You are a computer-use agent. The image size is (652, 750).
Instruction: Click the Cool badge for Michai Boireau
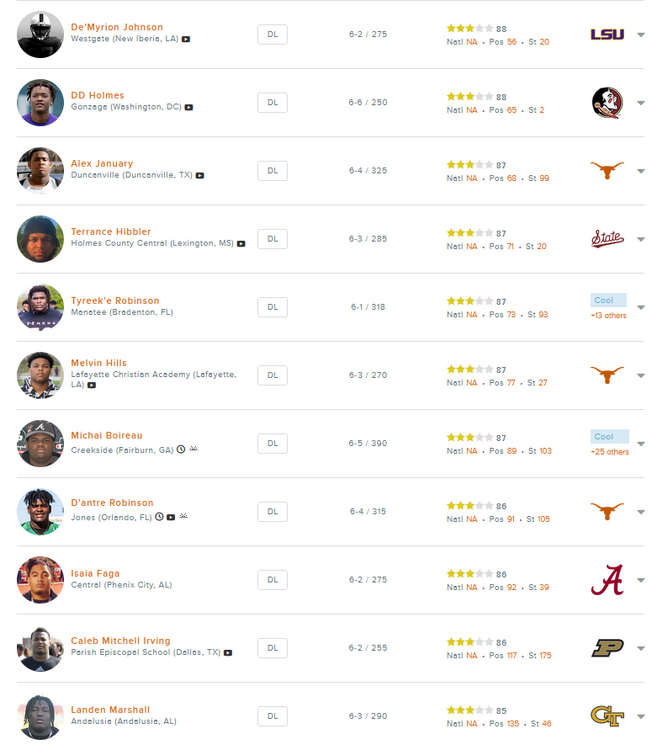609,437
